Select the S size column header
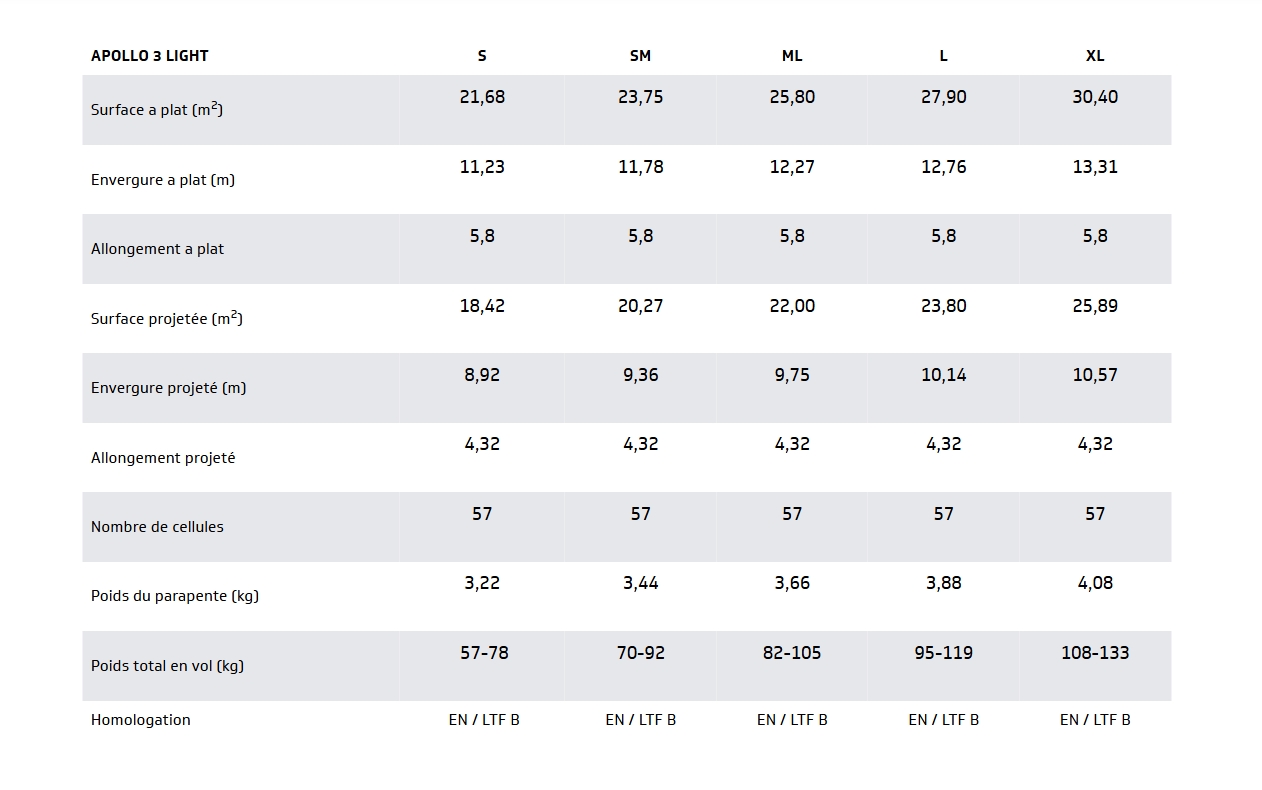This screenshot has width=1262, height=790. coord(482,56)
